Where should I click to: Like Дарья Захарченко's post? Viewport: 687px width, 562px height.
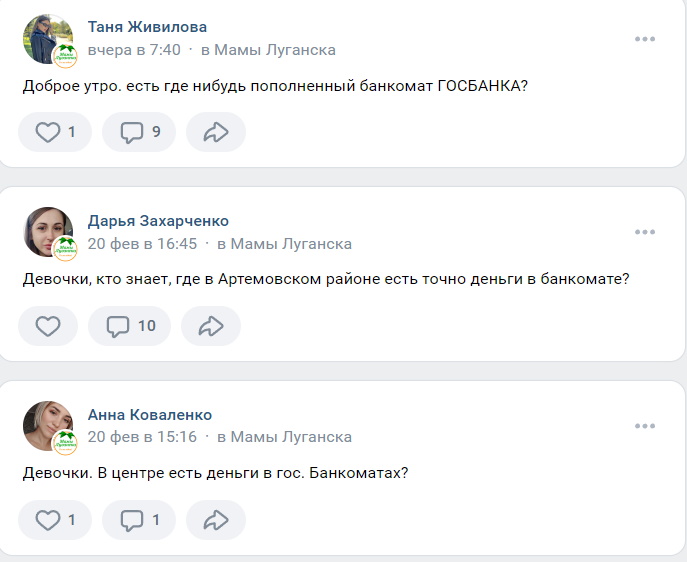click(x=48, y=325)
